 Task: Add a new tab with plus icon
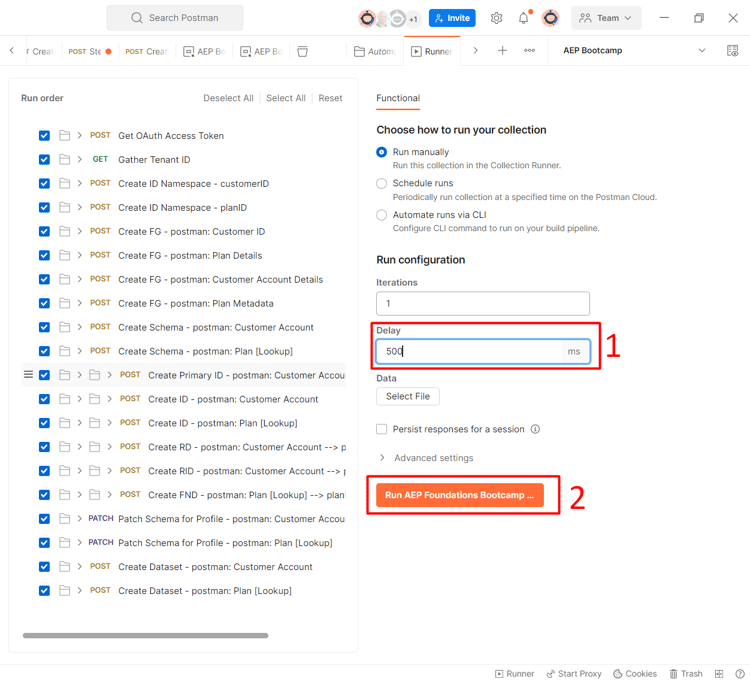pyautogui.click(x=502, y=50)
